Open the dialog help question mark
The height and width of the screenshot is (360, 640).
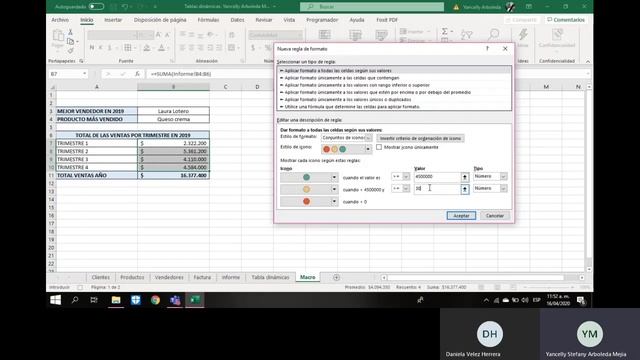tap(487, 49)
